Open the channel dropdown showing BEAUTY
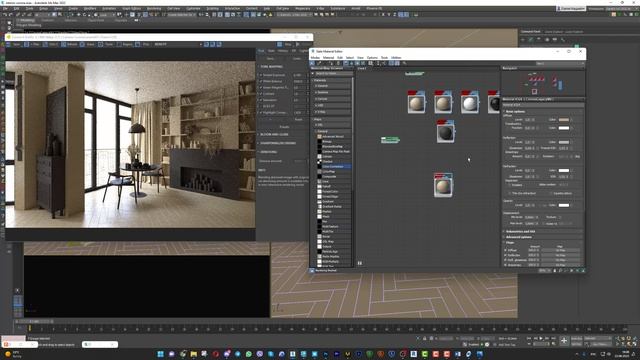Screen dimensions: 640x360 tap(179, 44)
